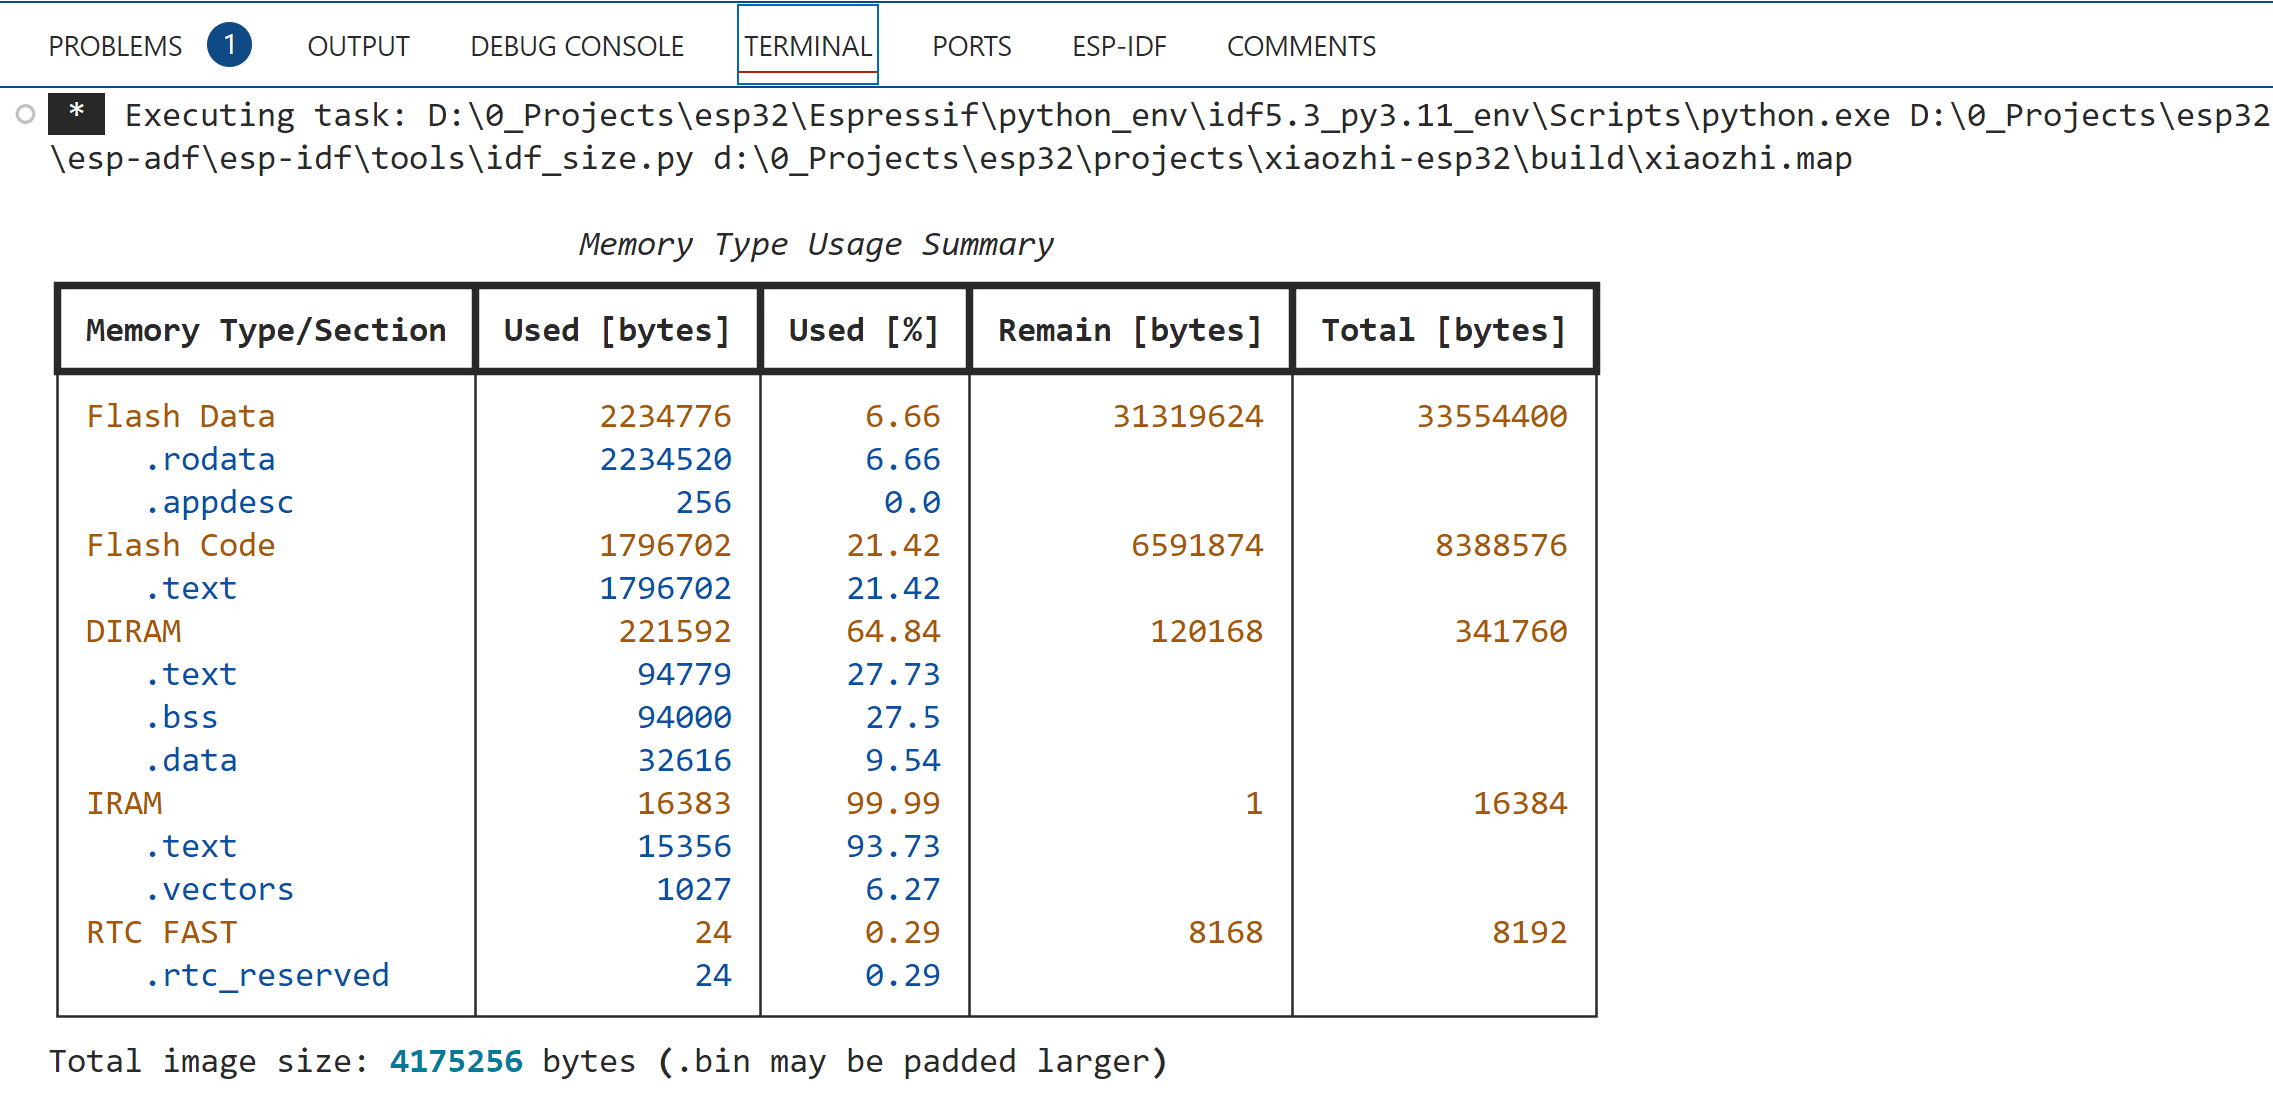Open the COMMENTS tab
Viewport: 2273px width, 1101px height.
point(1301,46)
